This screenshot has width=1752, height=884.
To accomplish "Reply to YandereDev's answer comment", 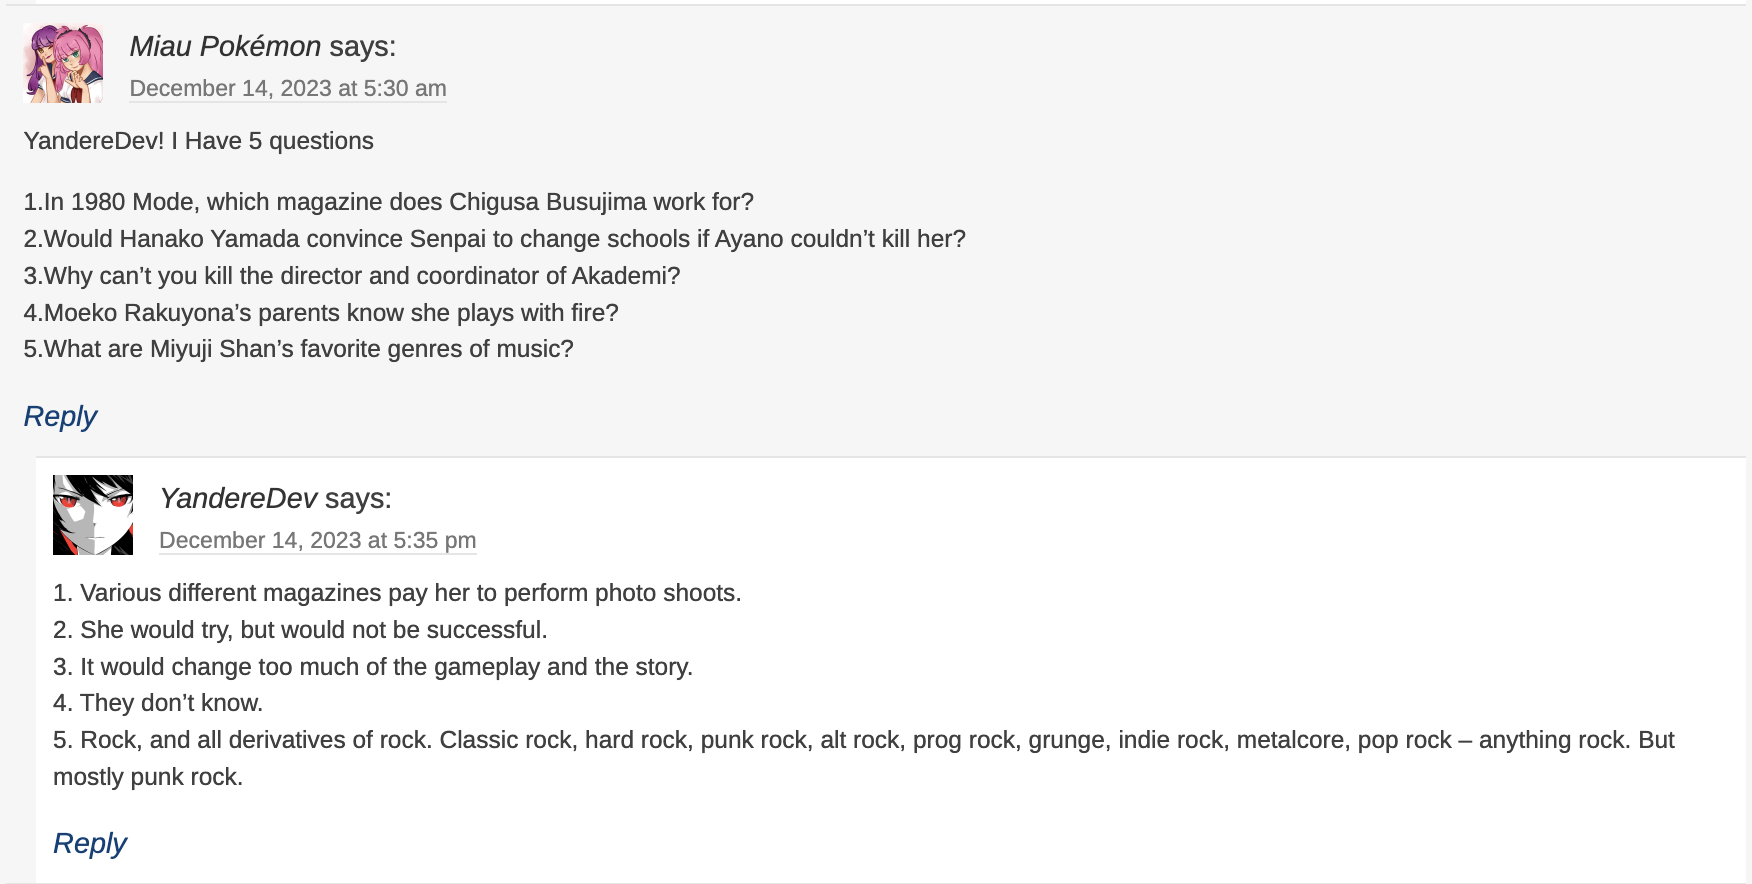I will click(x=90, y=843).
